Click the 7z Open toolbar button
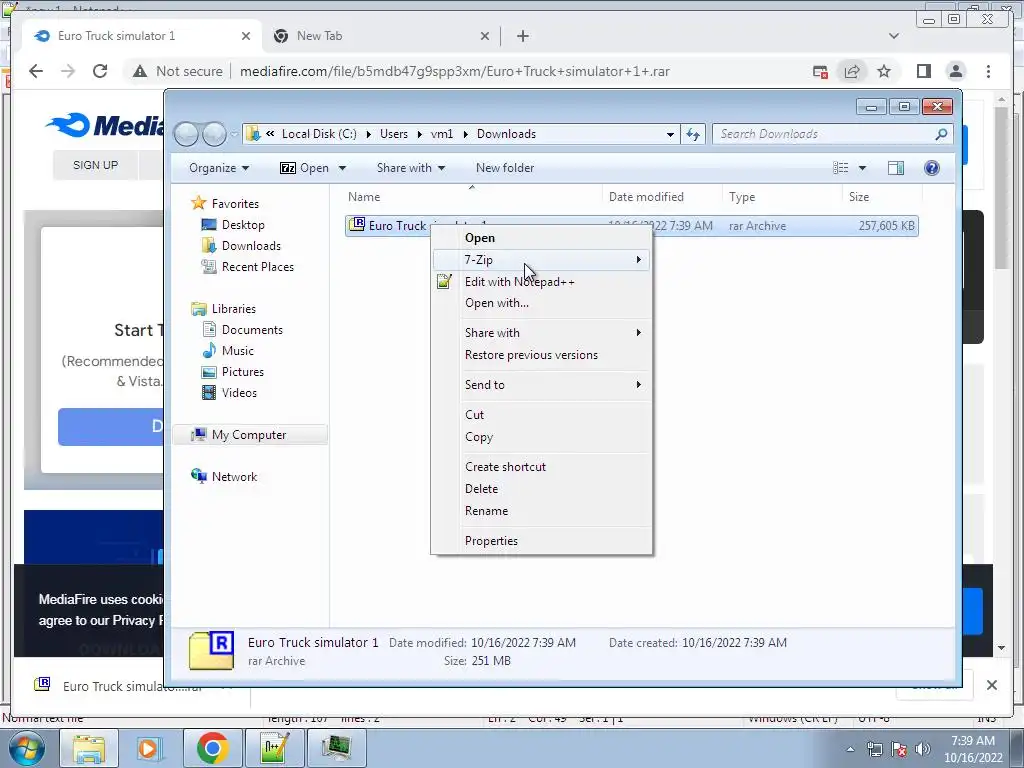 304,168
